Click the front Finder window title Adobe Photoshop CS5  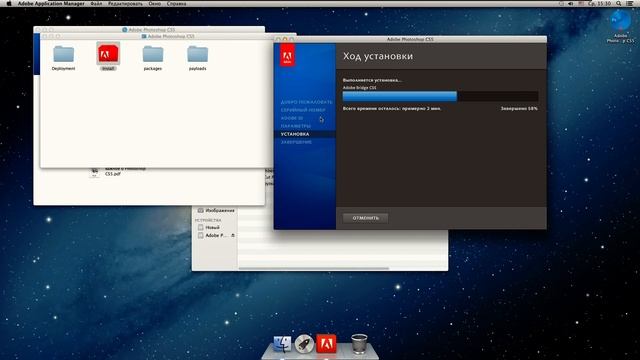pyautogui.click(x=171, y=36)
